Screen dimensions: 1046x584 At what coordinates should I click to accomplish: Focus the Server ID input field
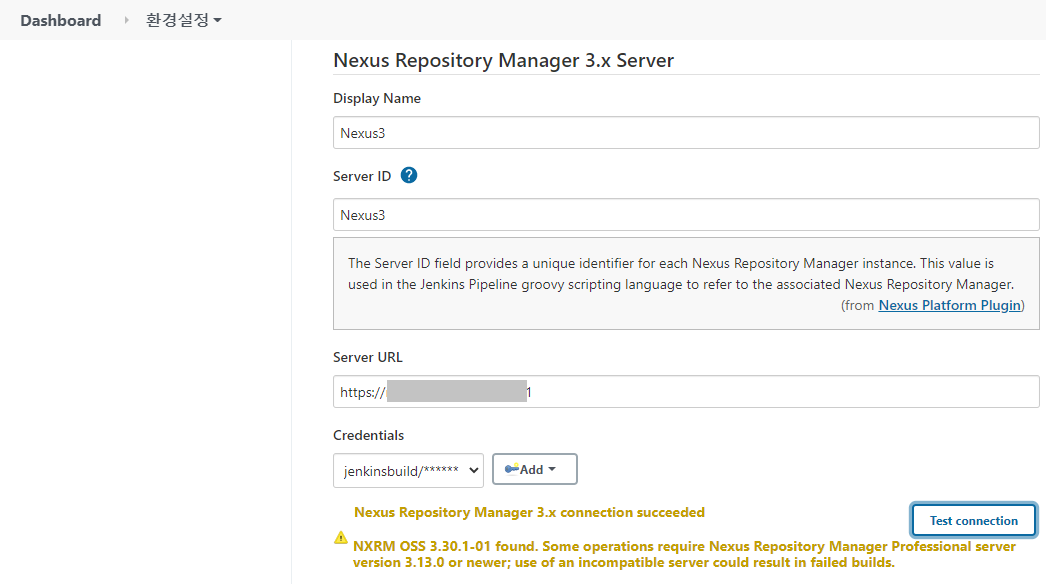[x=686, y=215]
